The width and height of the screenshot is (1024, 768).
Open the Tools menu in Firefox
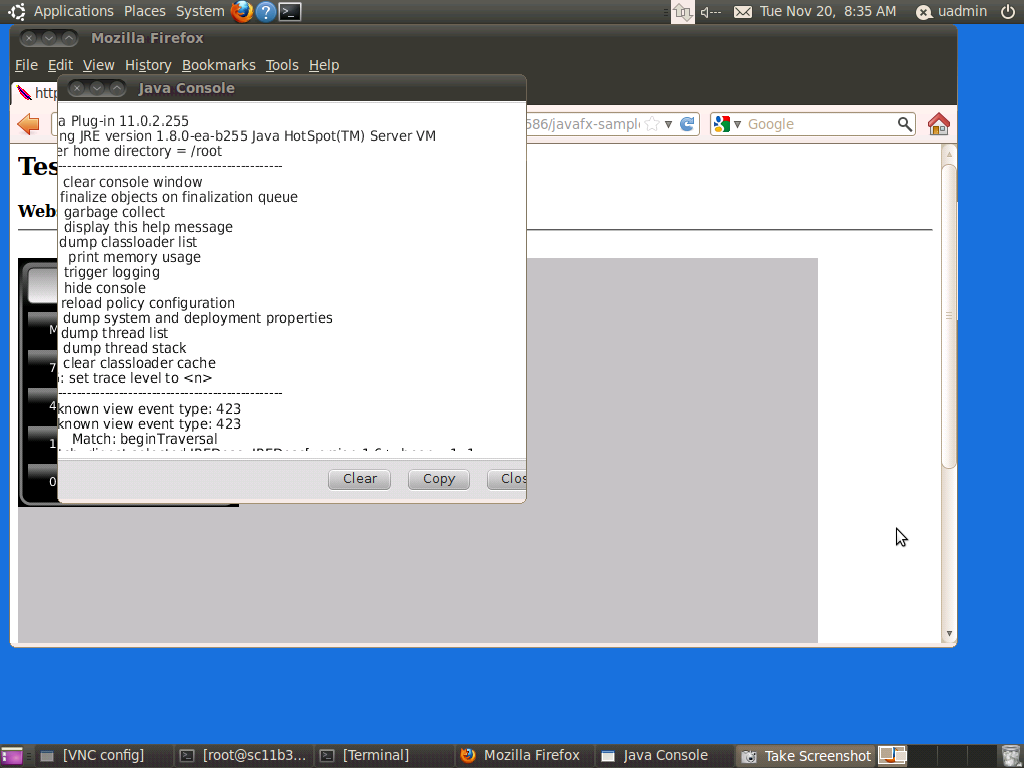[x=282, y=65]
